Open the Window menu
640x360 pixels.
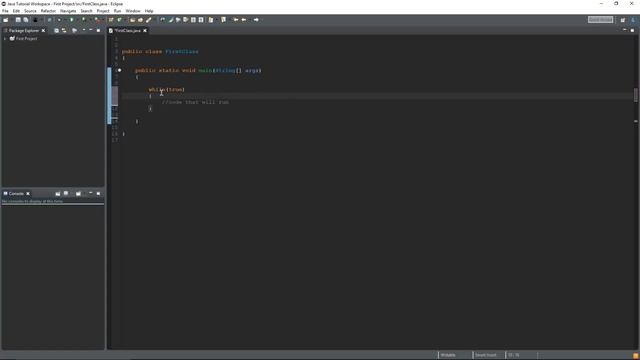coord(133,11)
